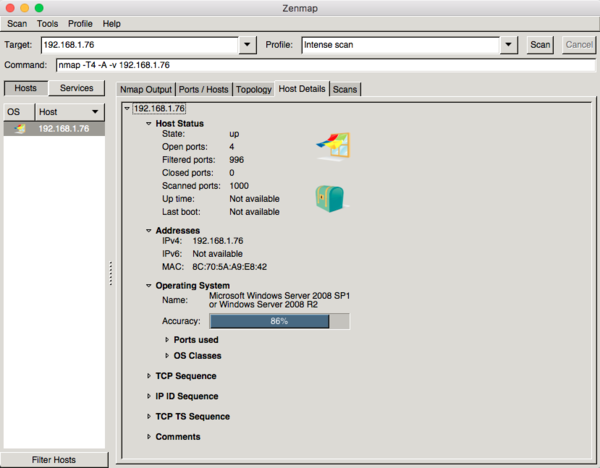This screenshot has height=468, width=600.
Task: Toggle the Hosts view button
Action: 26,88
